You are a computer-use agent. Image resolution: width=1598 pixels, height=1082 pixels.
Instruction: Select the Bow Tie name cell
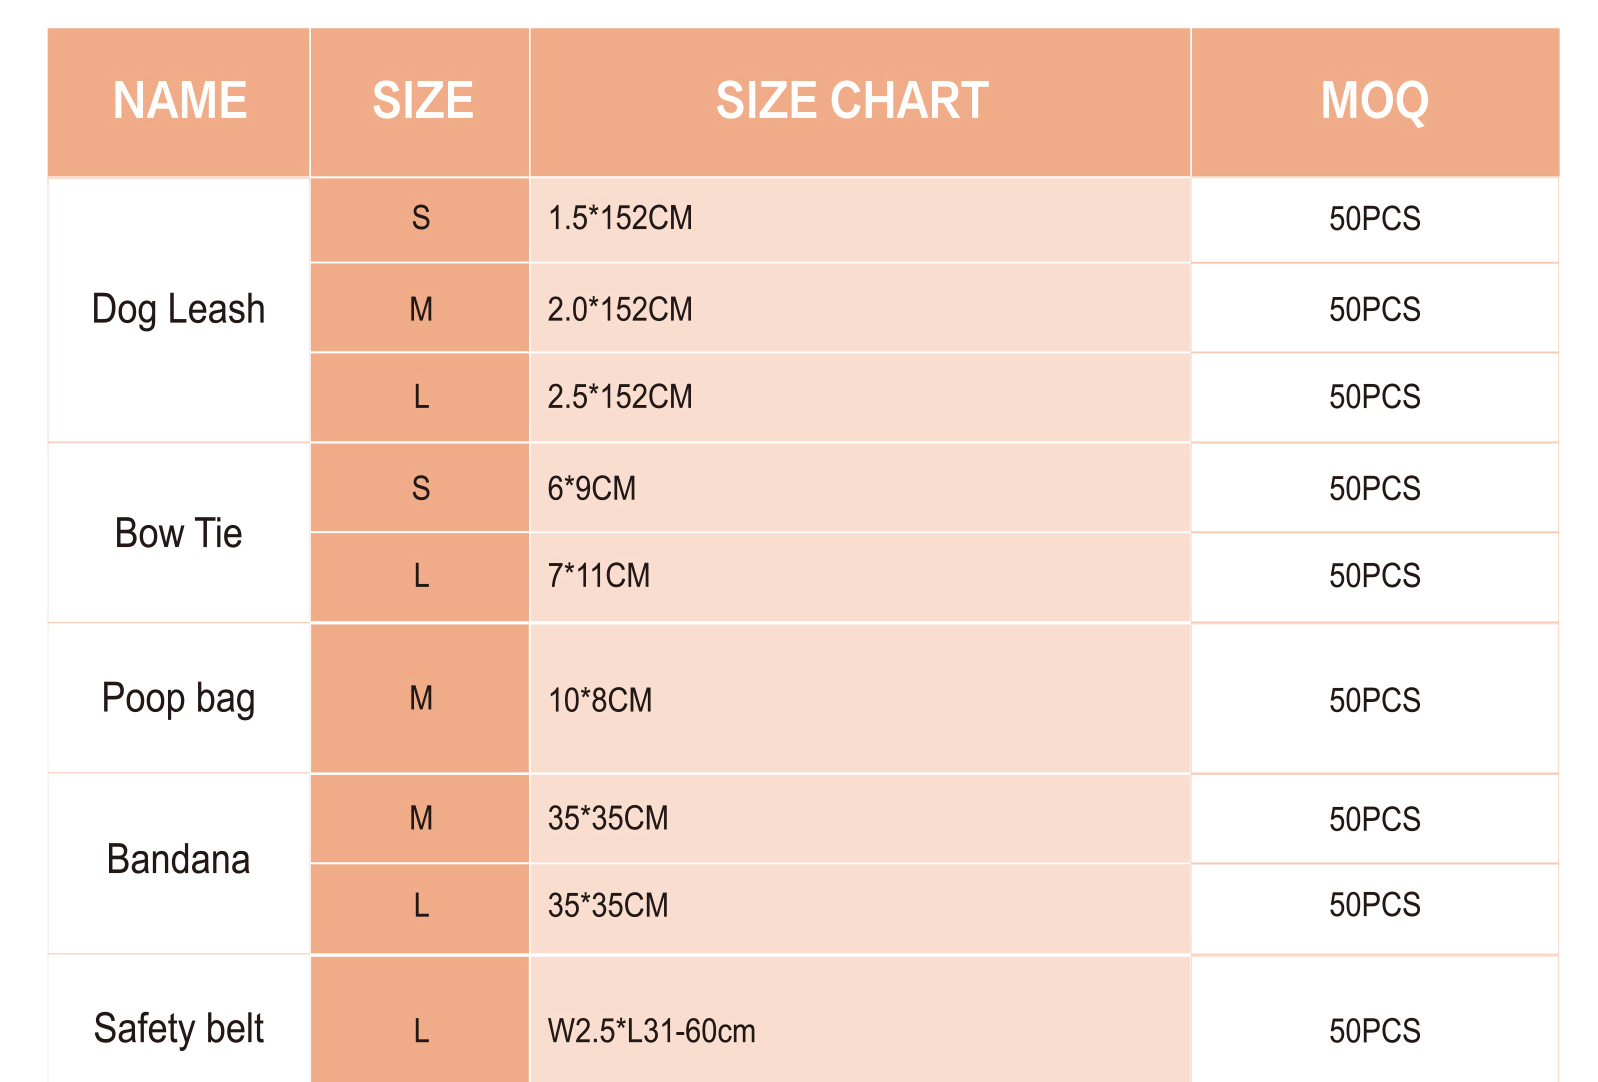pos(179,533)
